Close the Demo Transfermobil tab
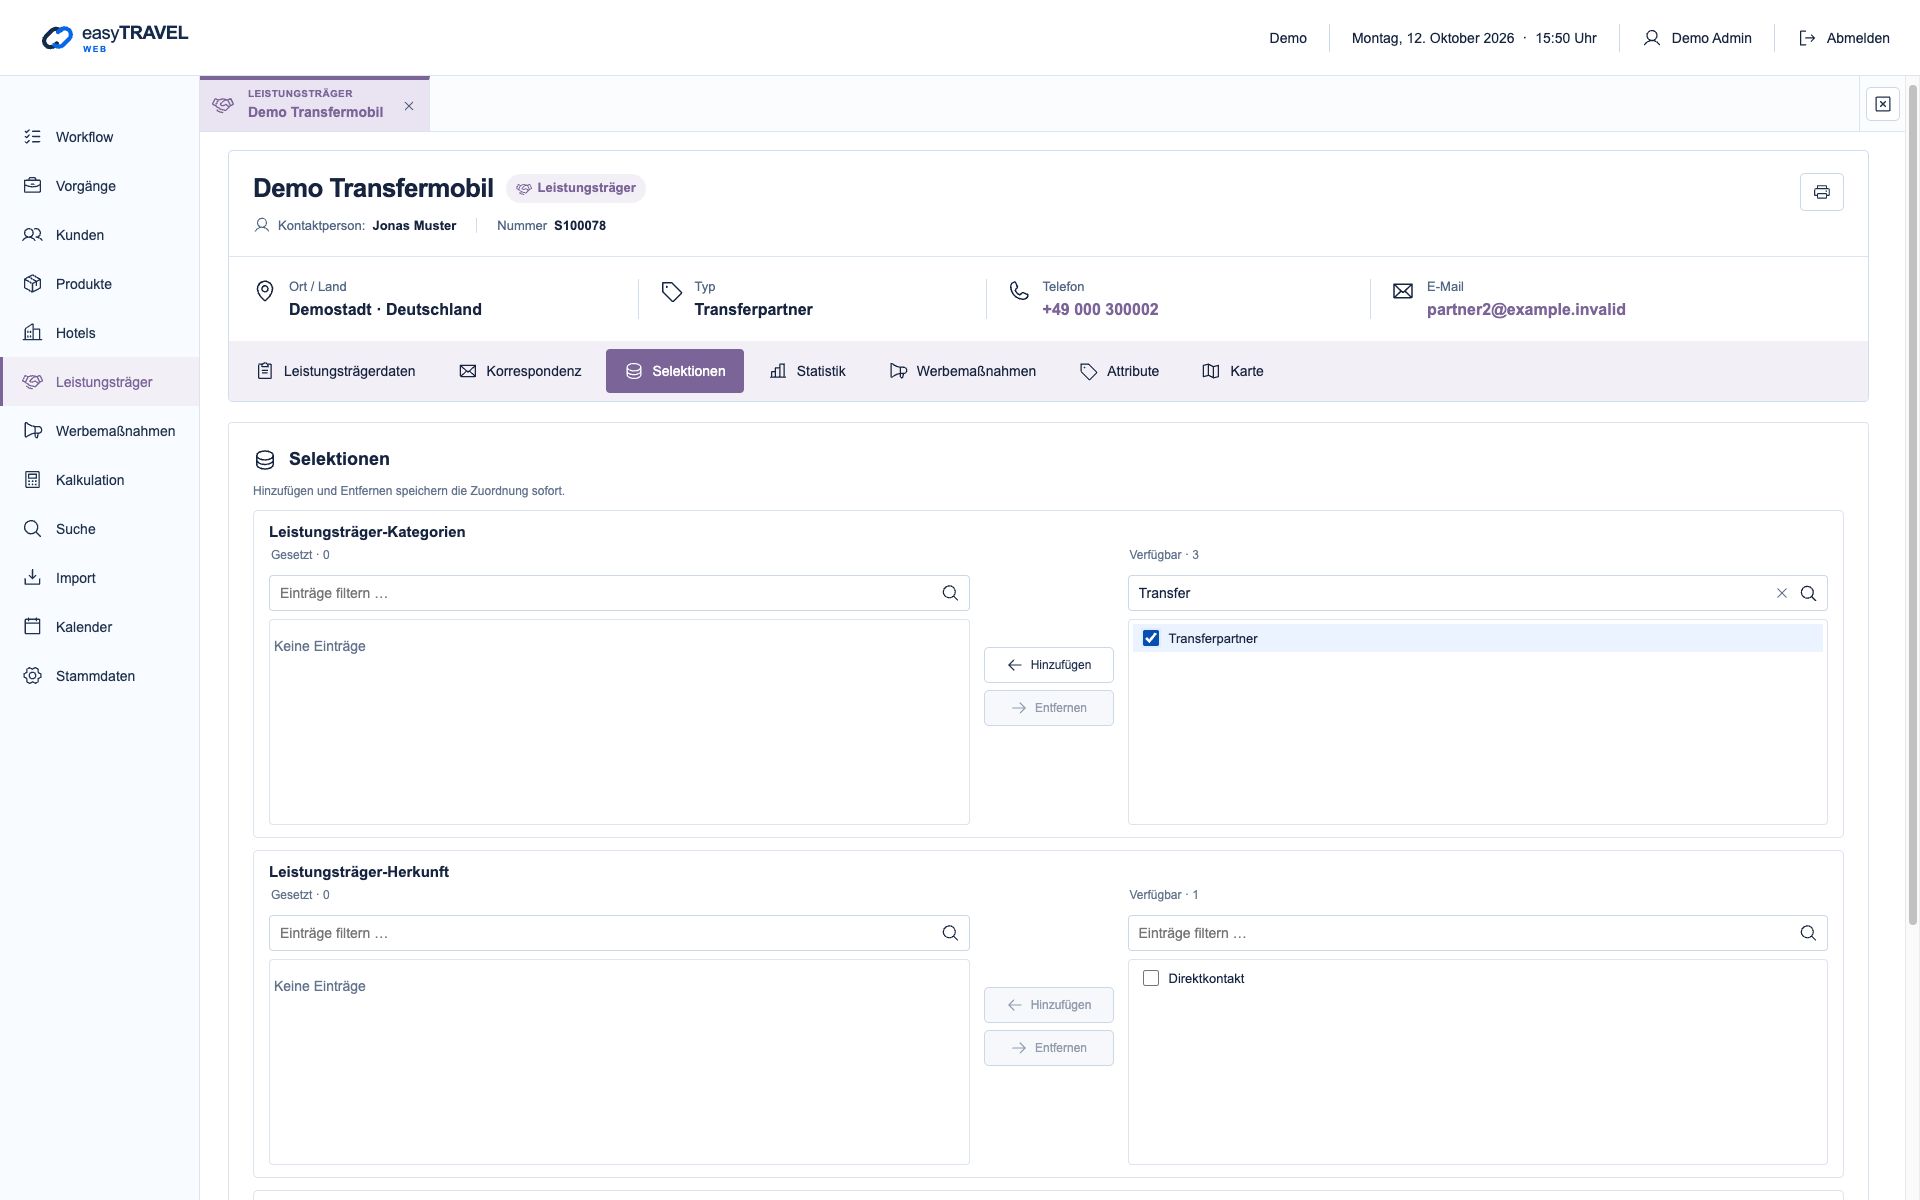The width and height of the screenshot is (1920, 1200). click(409, 106)
